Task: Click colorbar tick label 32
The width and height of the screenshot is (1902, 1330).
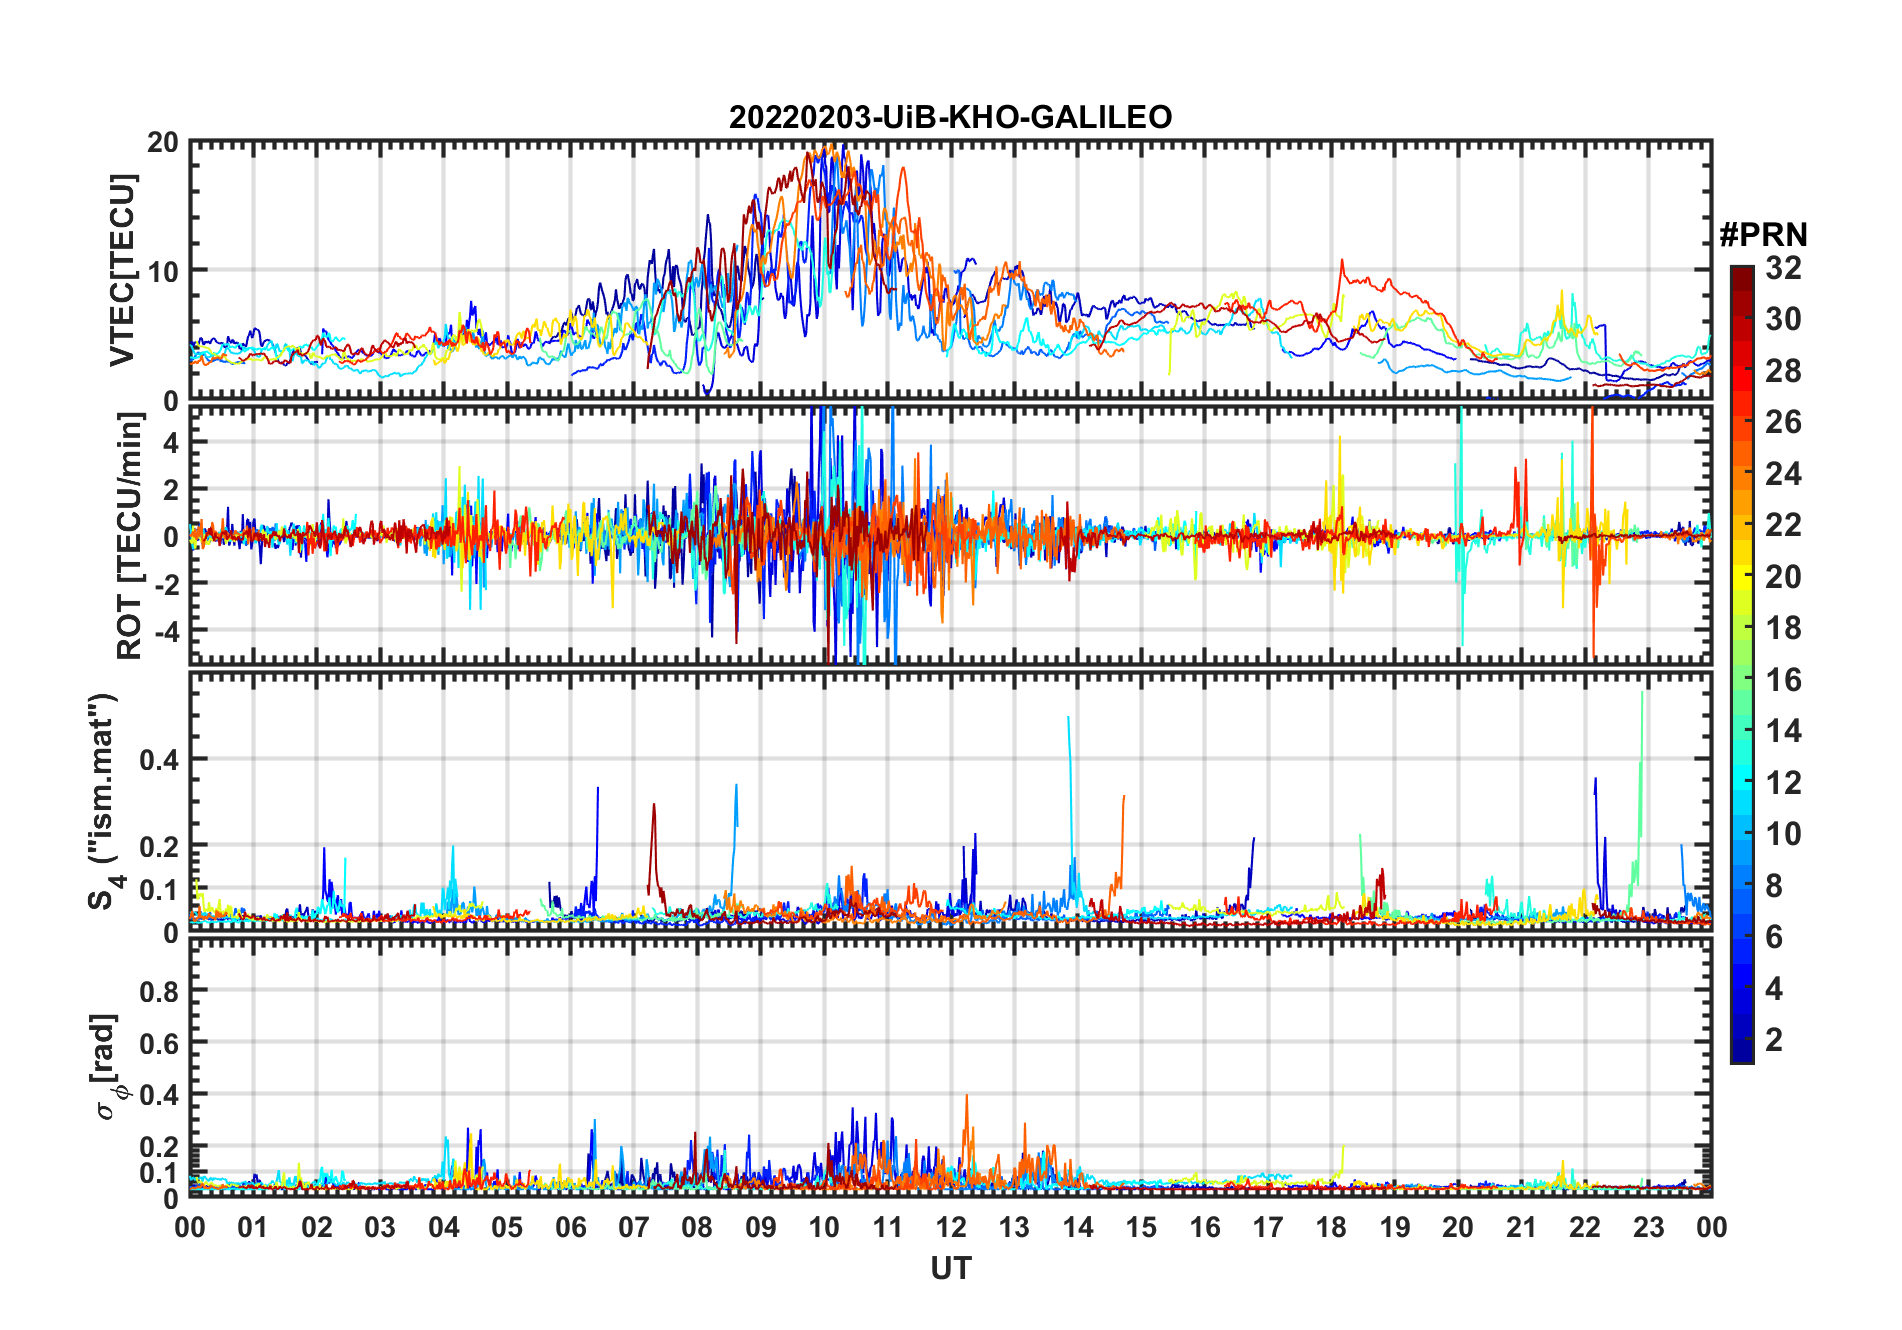Action: coord(1783,268)
